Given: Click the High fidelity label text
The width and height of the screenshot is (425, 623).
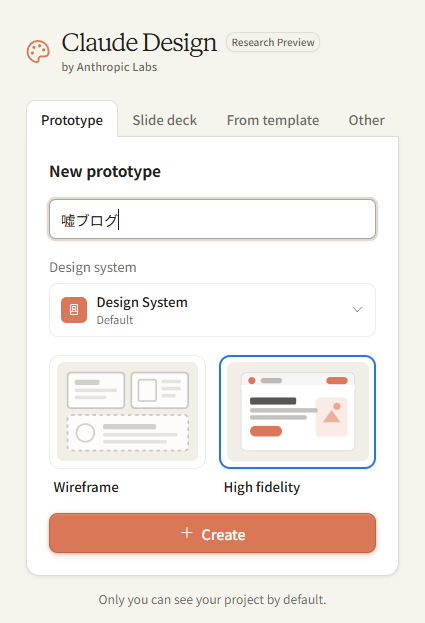Looking at the screenshot, I should [262, 487].
